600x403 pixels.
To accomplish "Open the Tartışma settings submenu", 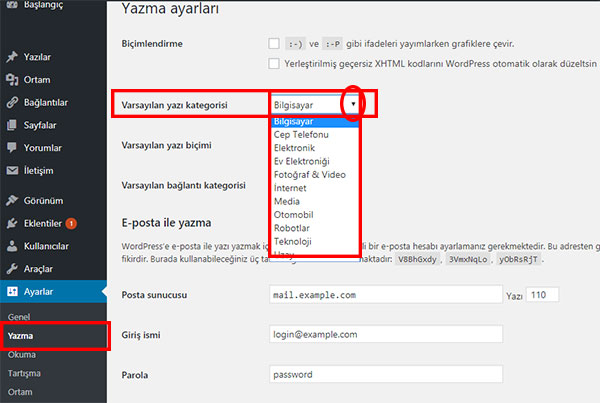I will (x=24, y=373).
